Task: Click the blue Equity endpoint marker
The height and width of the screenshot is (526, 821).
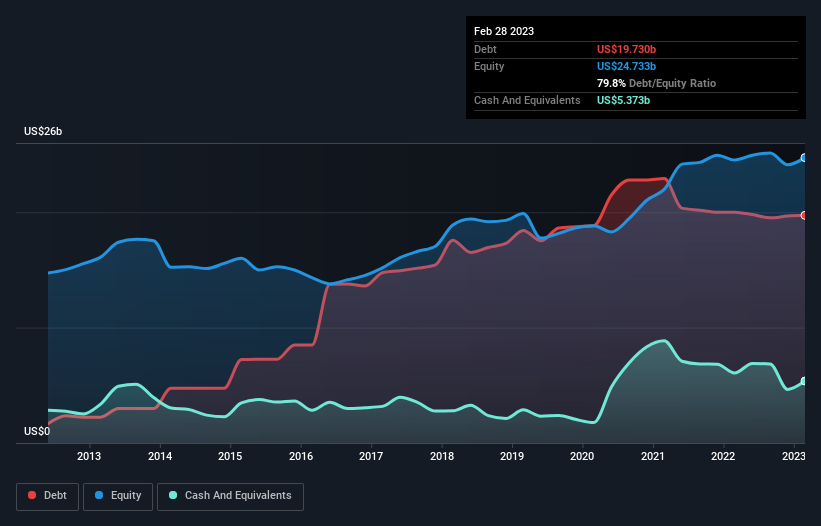Action: (x=804, y=158)
